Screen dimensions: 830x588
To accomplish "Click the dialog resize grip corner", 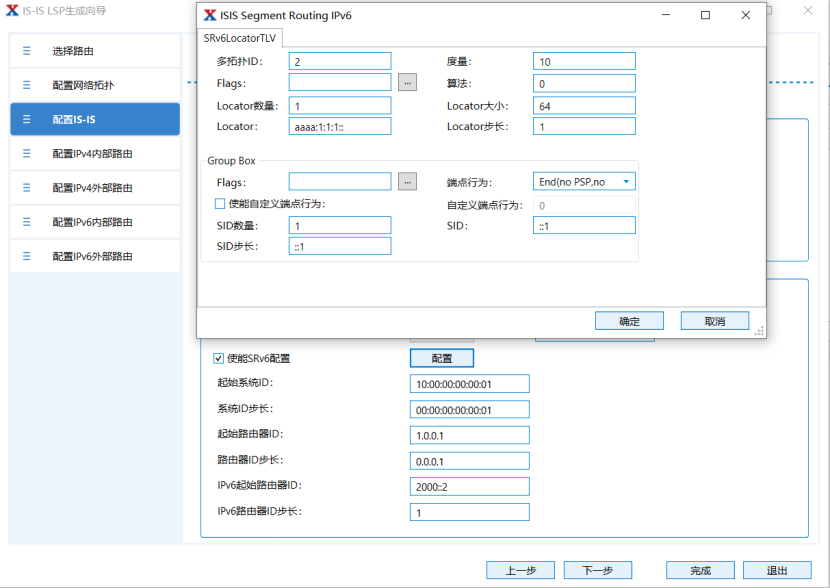I will (x=759, y=331).
